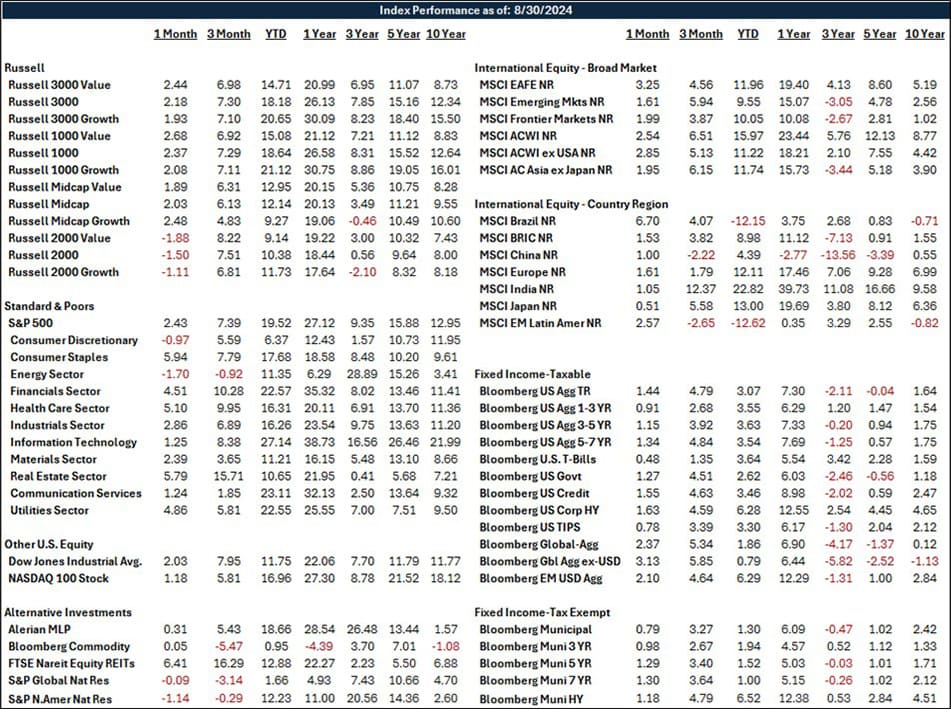This screenshot has width=951, height=709.
Task: Select the 39.73 value in MSCI India row
Action: click(793, 289)
